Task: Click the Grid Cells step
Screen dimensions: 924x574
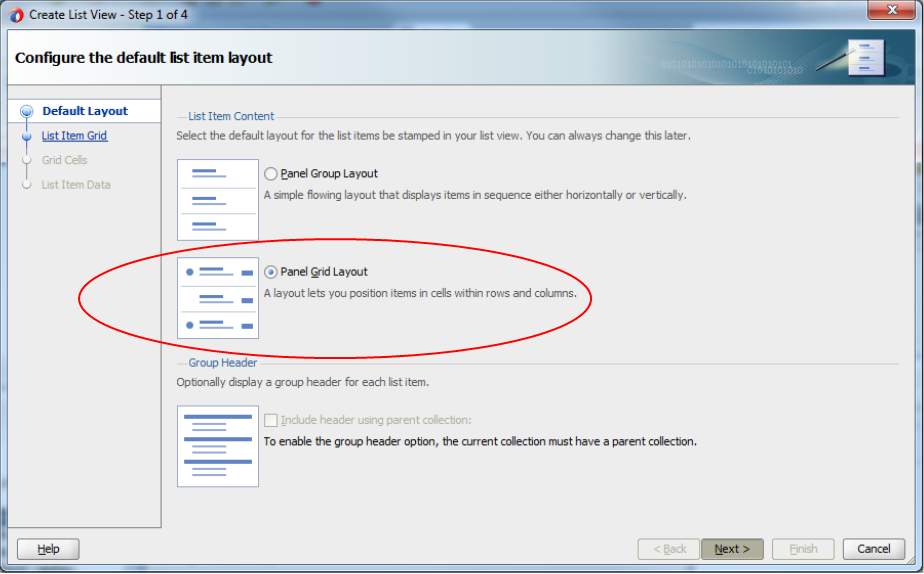Action: (64, 160)
